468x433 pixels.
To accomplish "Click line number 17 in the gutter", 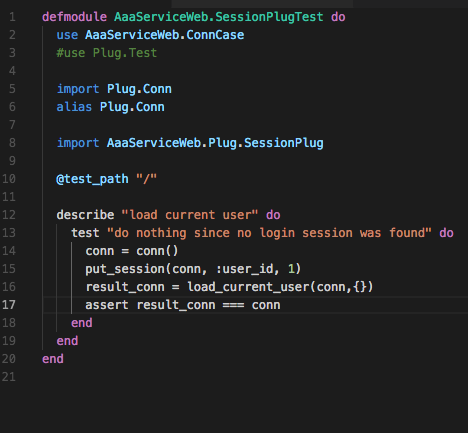I will [x=9, y=305].
